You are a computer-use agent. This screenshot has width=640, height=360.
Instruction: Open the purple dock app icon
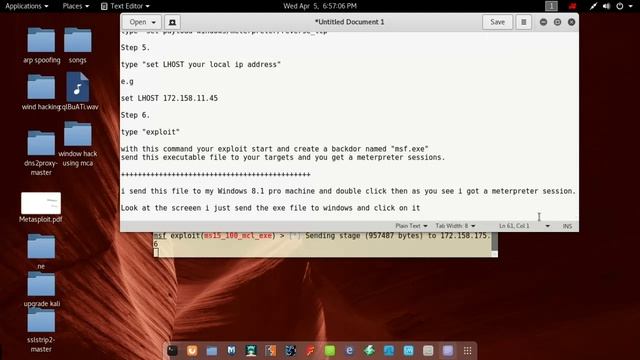[x=448, y=350]
